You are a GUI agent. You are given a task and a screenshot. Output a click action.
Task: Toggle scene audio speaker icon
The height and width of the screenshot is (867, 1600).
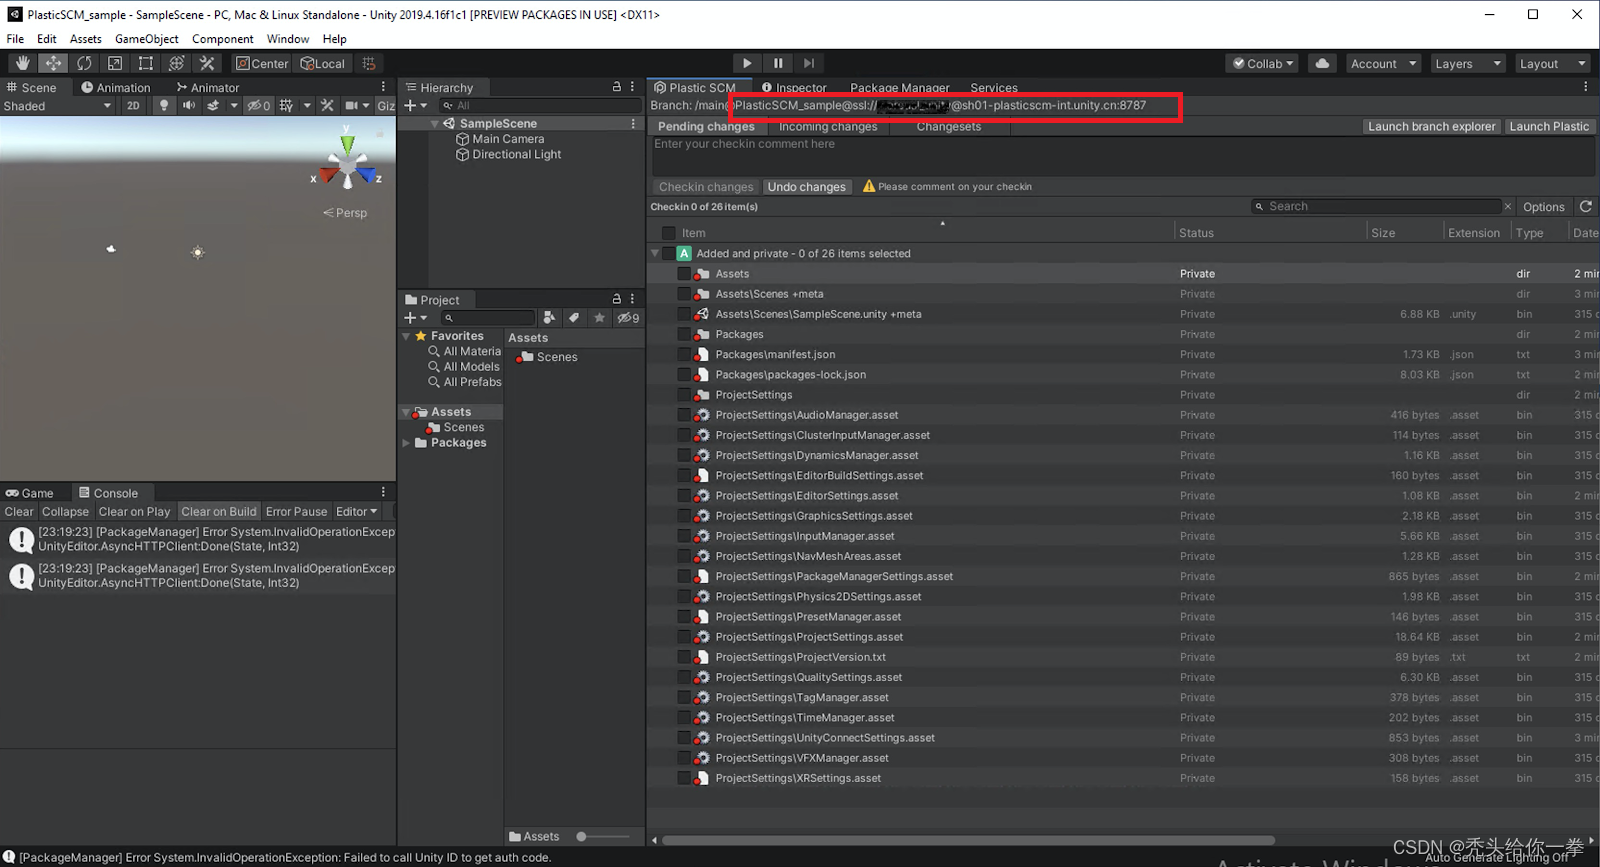pyautogui.click(x=189, y=105)
